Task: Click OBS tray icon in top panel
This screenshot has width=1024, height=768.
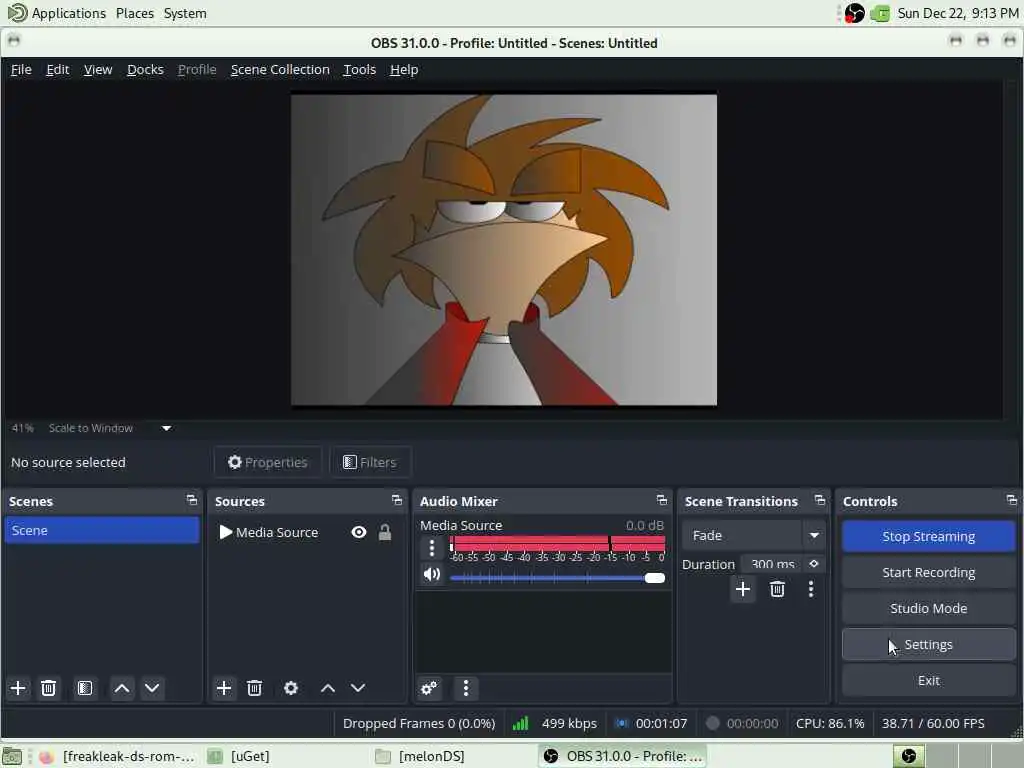Action: coord(854,13)
